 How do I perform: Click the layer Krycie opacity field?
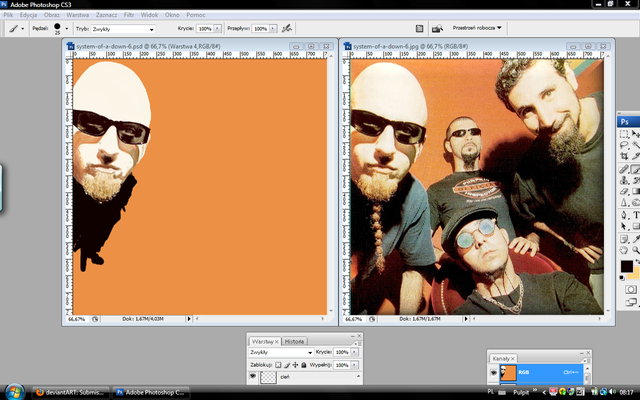coord(342,353)
